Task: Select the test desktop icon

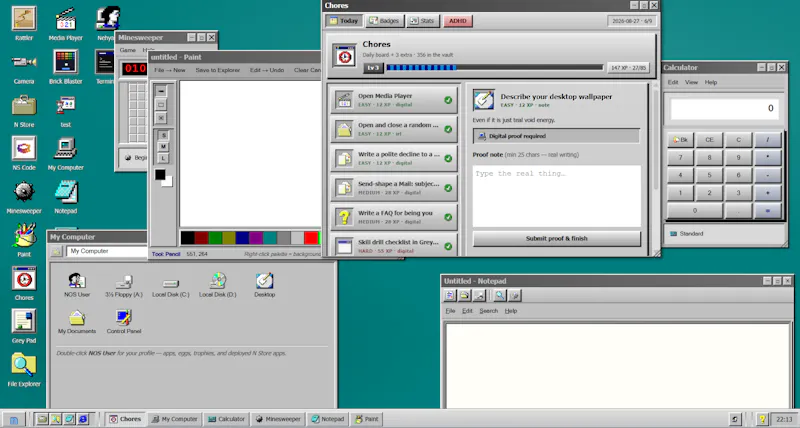Action: (x=66, y=110)
